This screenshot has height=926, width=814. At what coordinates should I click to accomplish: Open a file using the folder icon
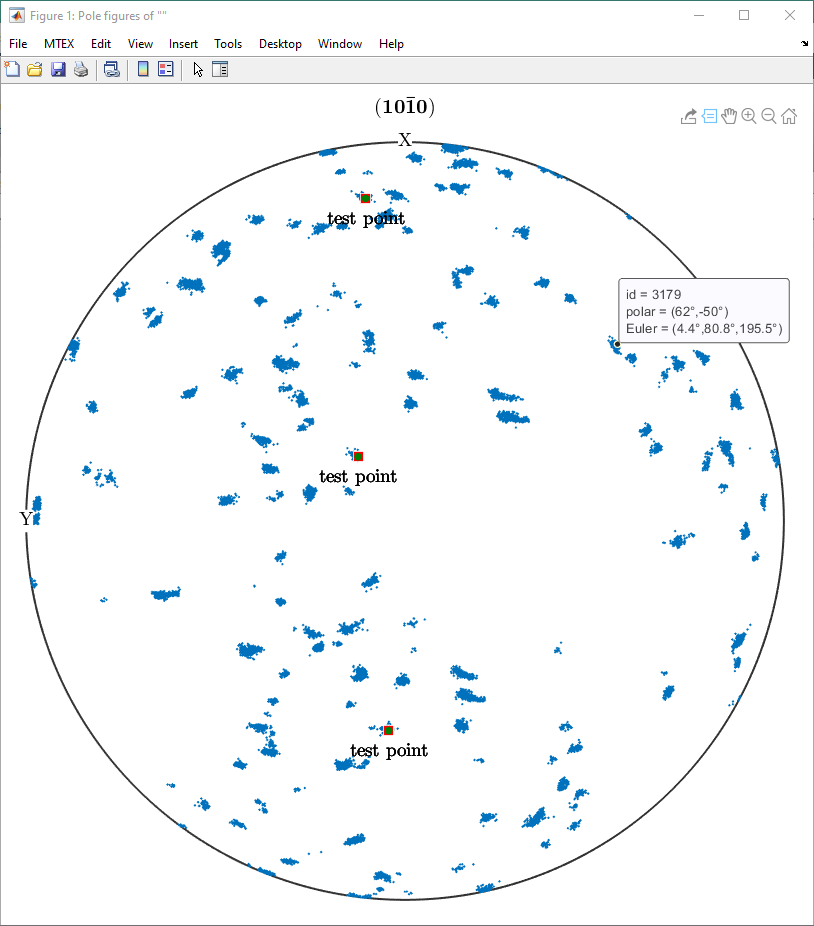35,69
